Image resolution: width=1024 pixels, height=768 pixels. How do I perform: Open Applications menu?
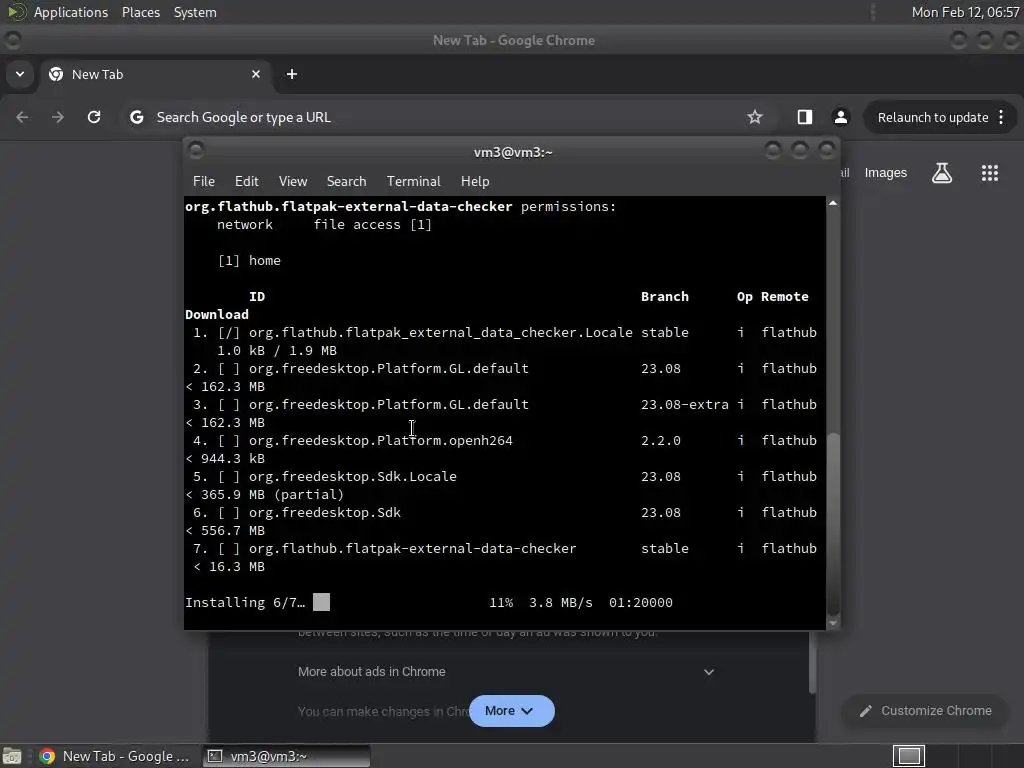click(x=71, y=12)
